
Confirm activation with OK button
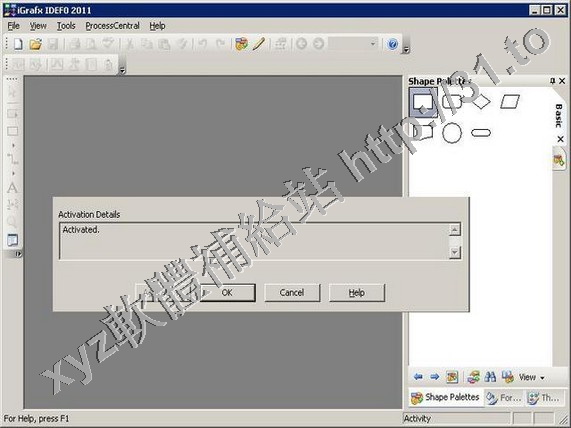coord(227,292)
